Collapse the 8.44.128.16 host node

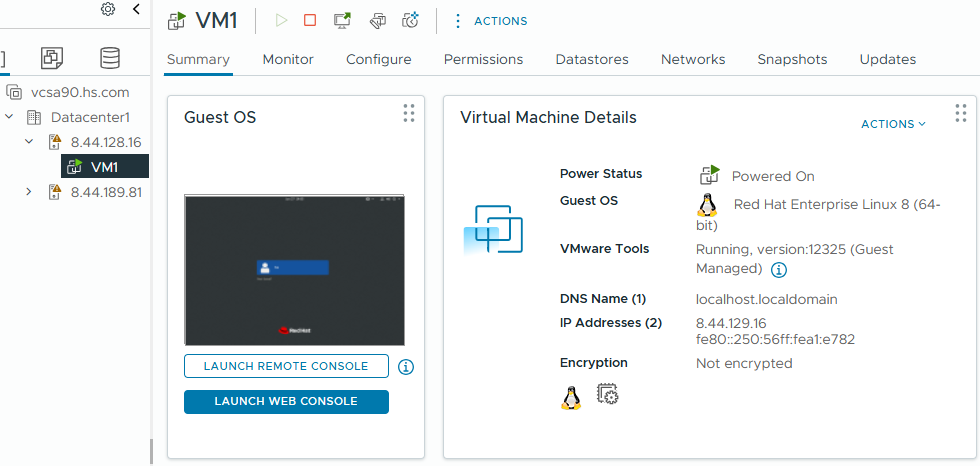click(x=29, y=142)
